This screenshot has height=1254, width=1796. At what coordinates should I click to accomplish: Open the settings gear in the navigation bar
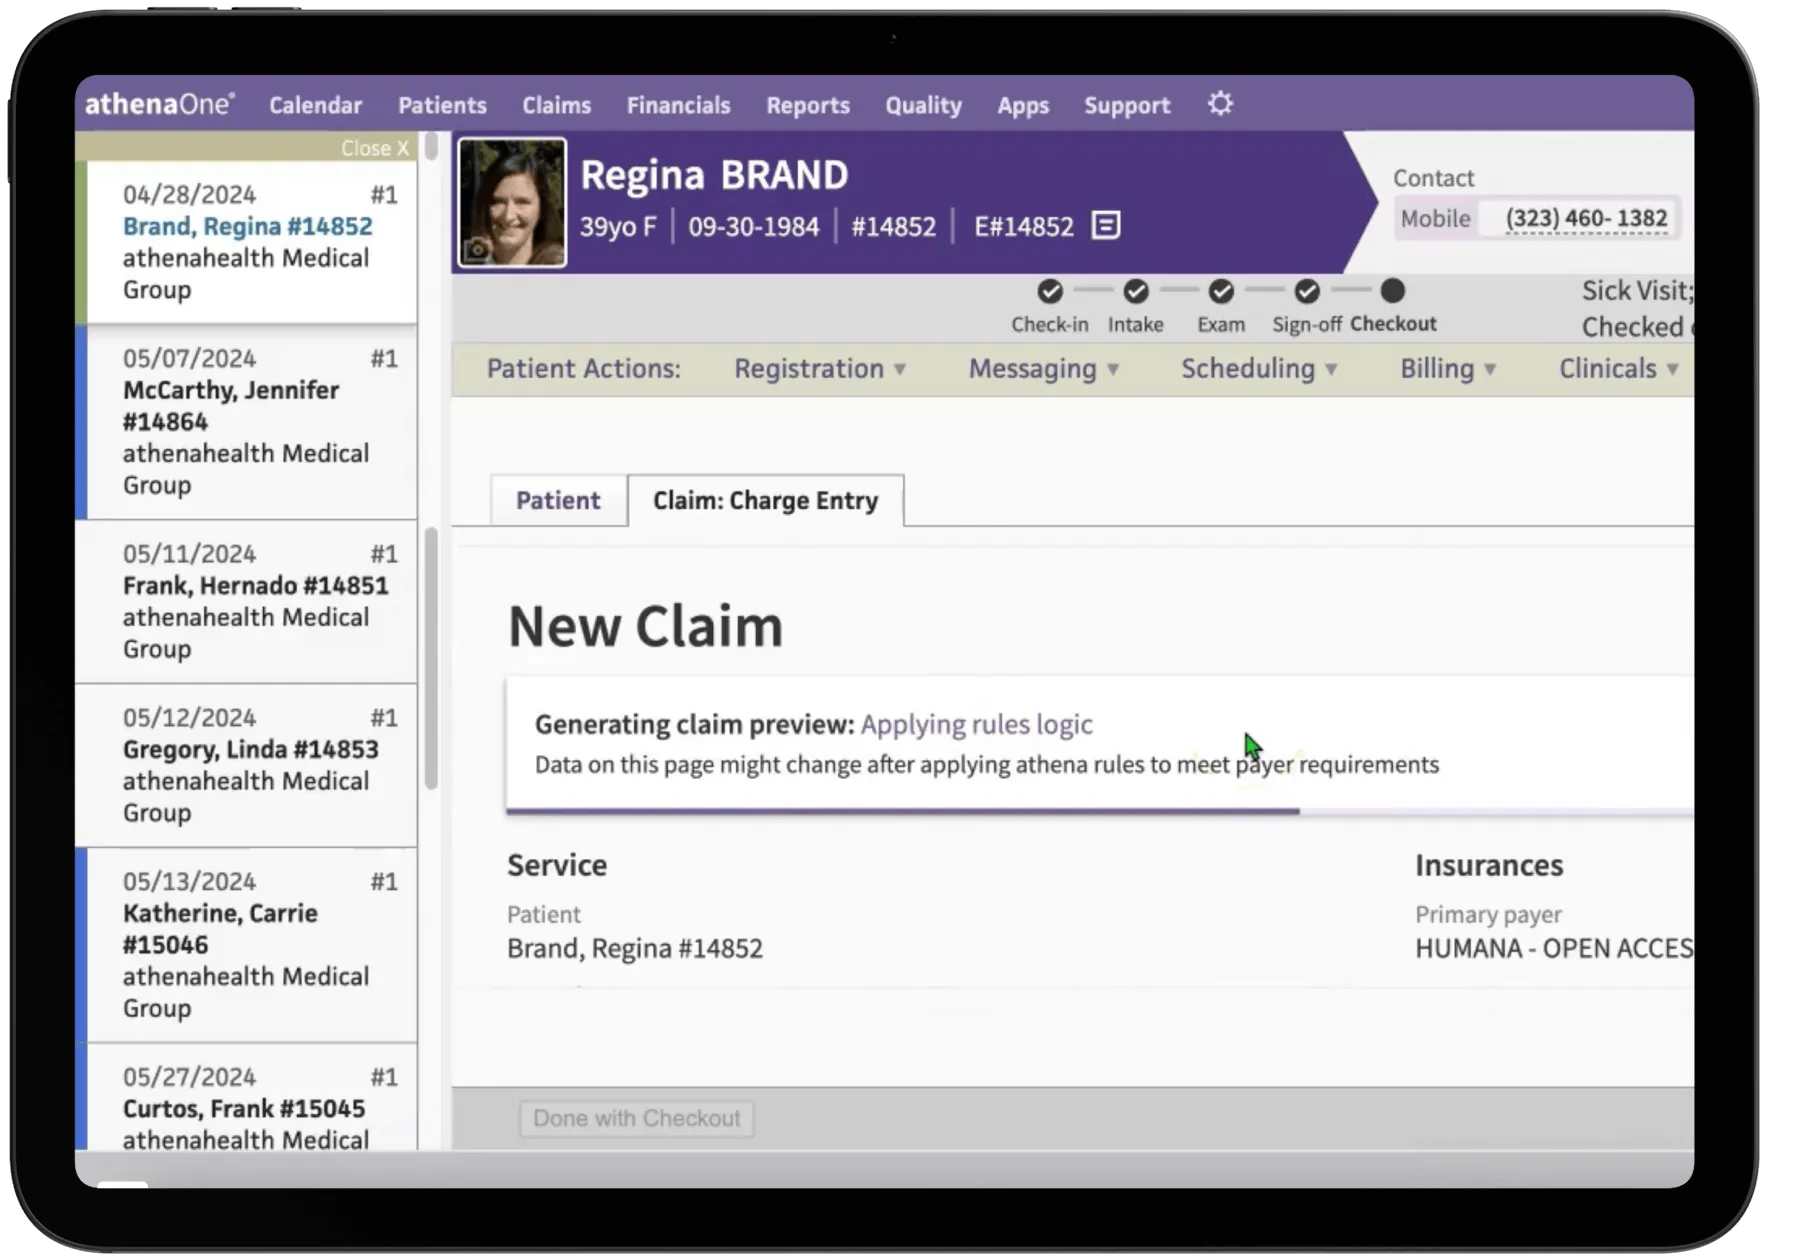[x=1220, y=103]
